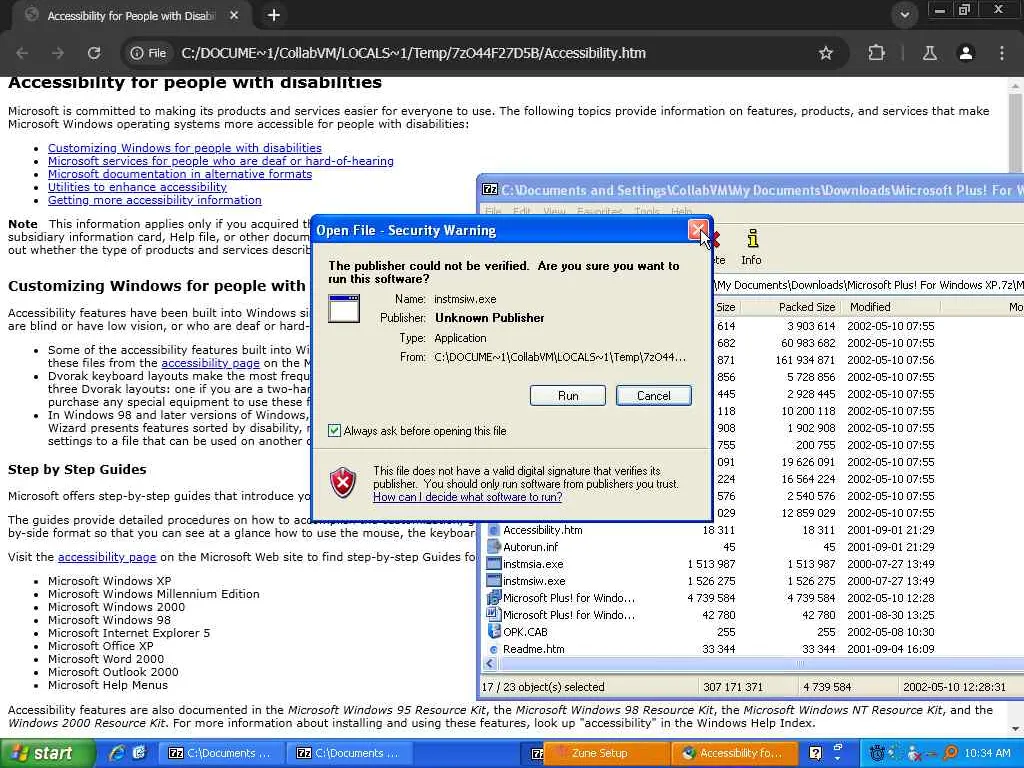Click the blue round system tray icon
The width and height of the screenshot is (1024, 768).
[877, 754]
